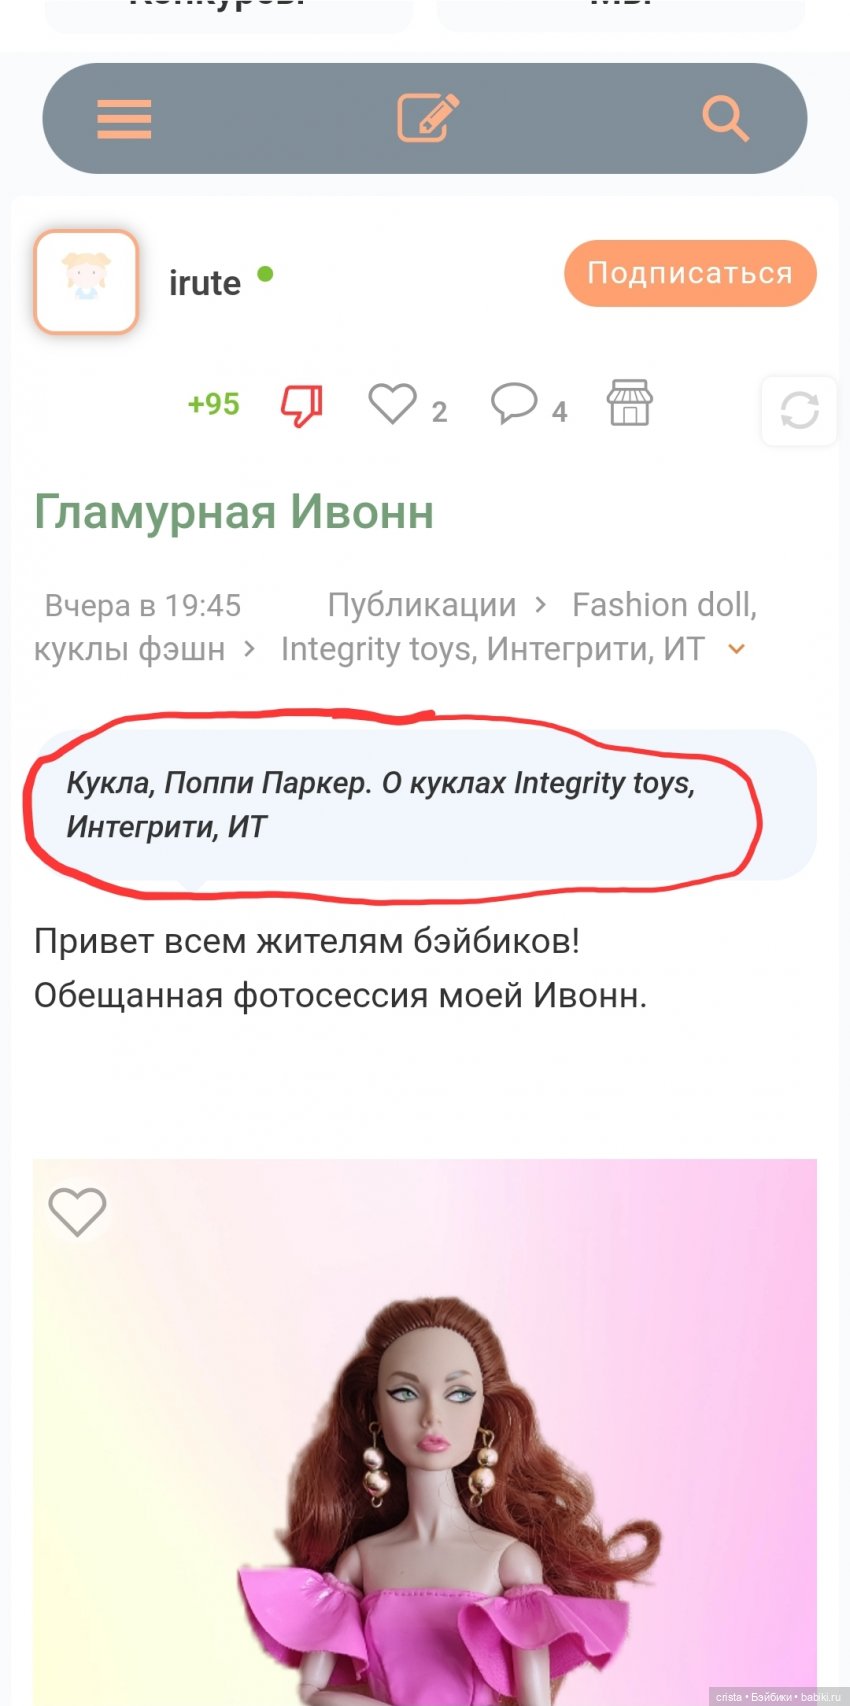Open Integrity toys, Интегрити, ИТ category
This screenshot has height=1706, width=850.
point(492,649)
